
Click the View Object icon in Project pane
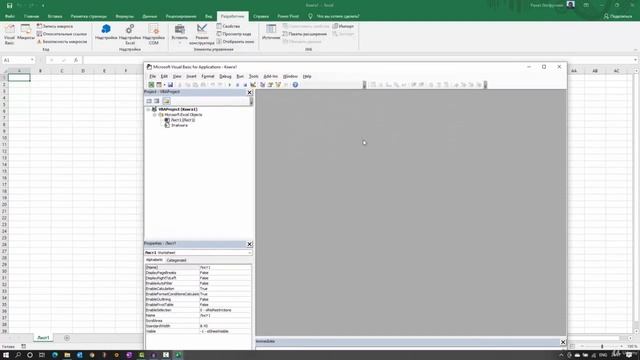[x=157, y=101]
